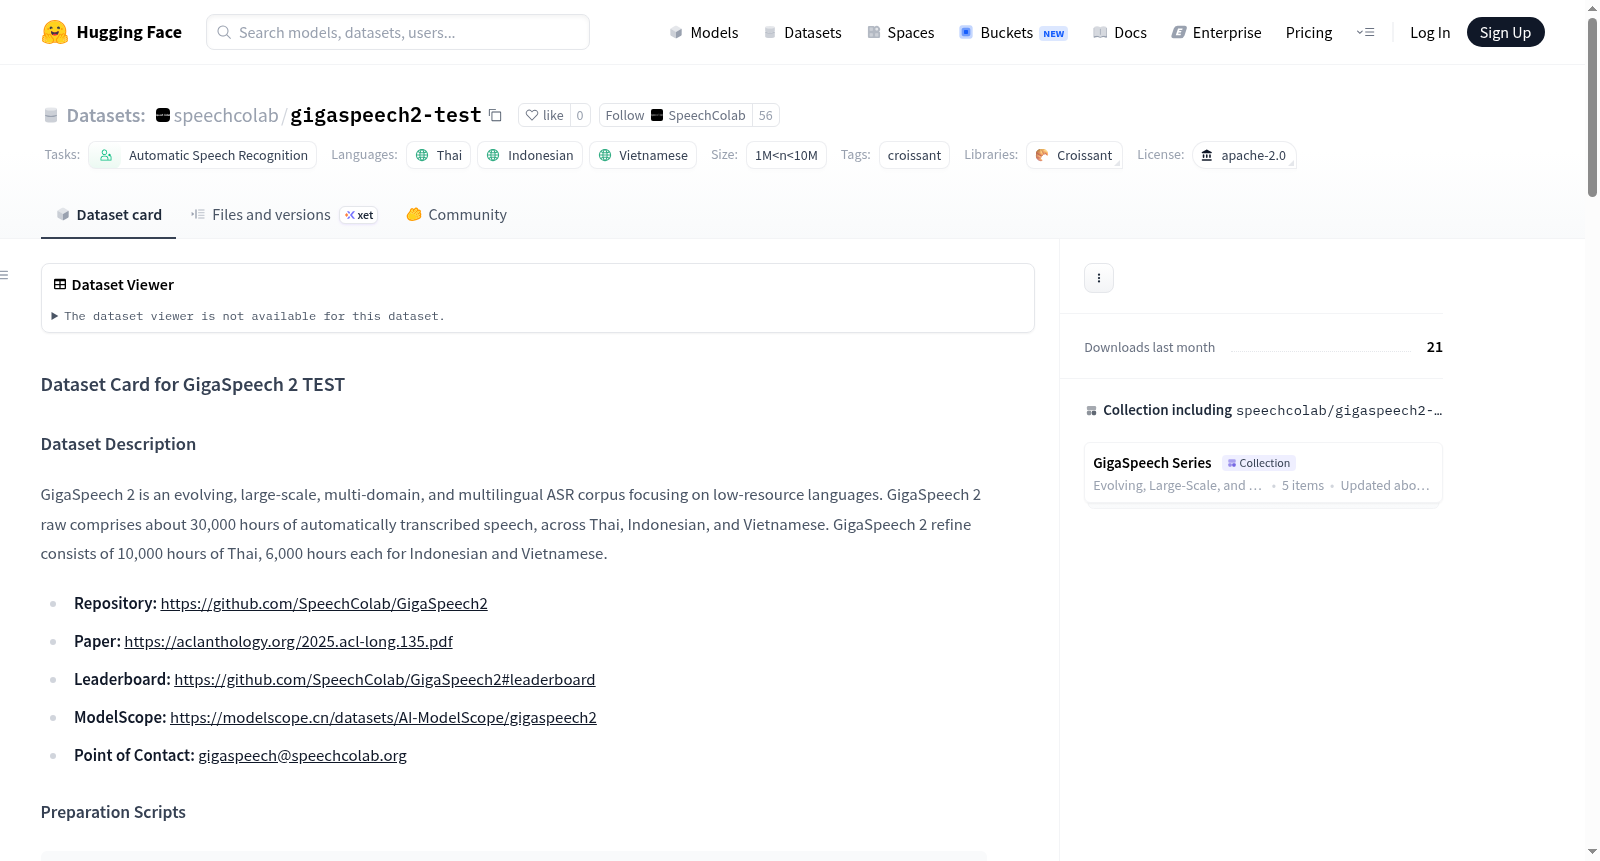Open the speechcolab organization link
The image size is (1600, 861).
226,115
